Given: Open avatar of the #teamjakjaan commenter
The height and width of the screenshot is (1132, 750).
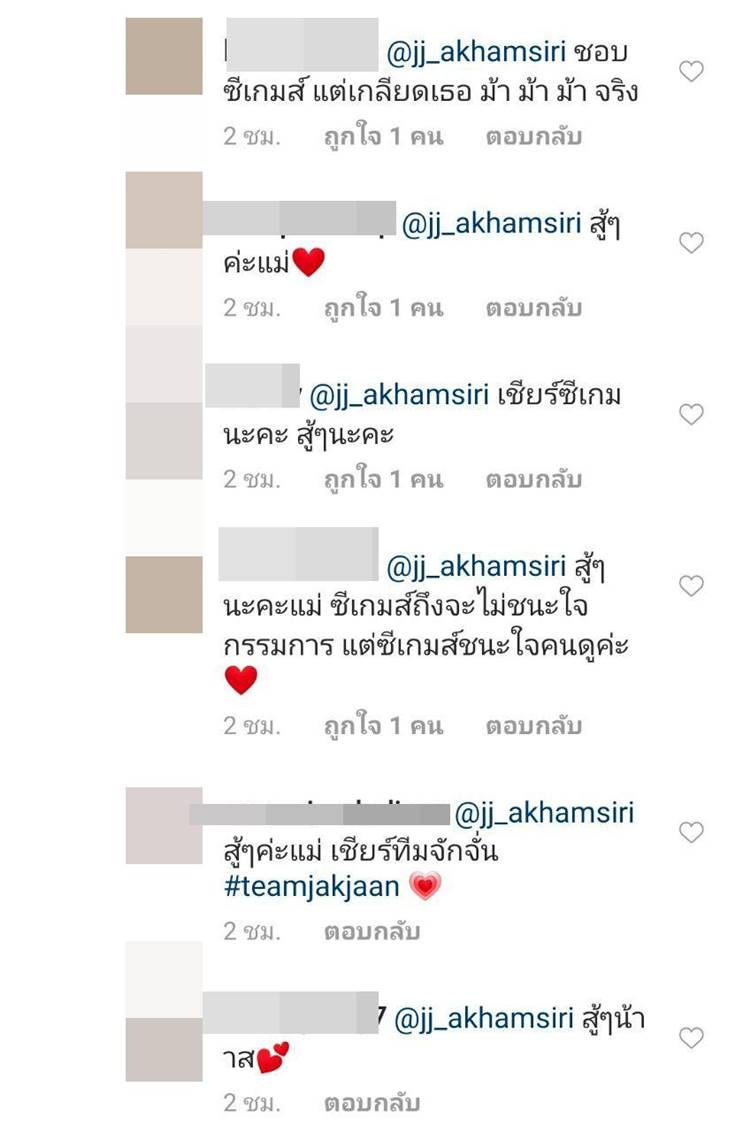Looking at the screenshot, I should pyautogui.click(x=164, y=826).
